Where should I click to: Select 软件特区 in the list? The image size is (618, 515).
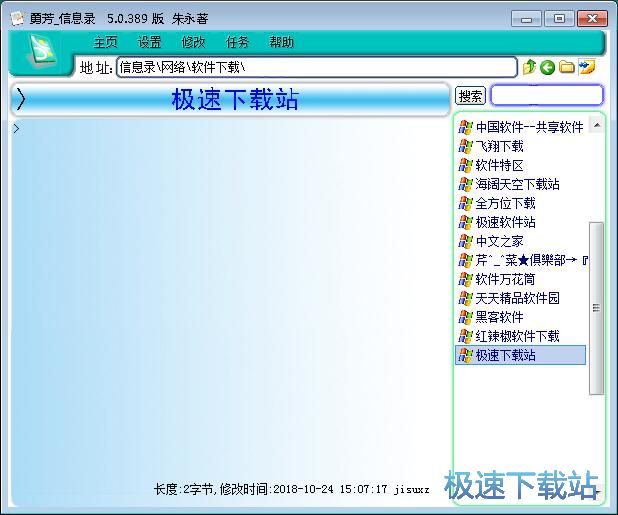[x=499, y=165]
